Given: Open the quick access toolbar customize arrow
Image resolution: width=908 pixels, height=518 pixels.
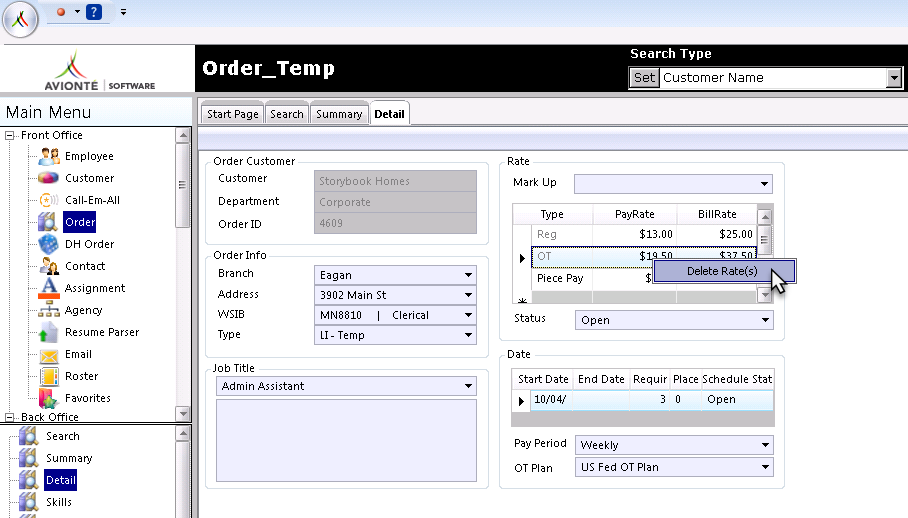Looking at the screenshot, I should tap(123, 12).
